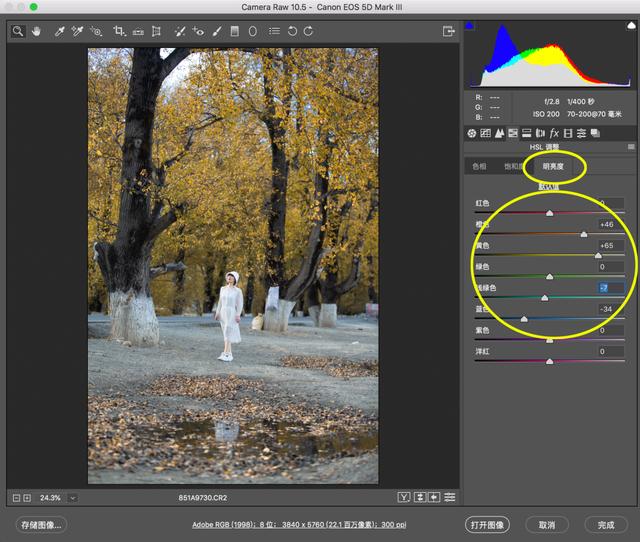This screenshot has width=640, height=542.
Task: Open the Snapshots panel tab
Action: pyautogui.click(x=595, y=133)
